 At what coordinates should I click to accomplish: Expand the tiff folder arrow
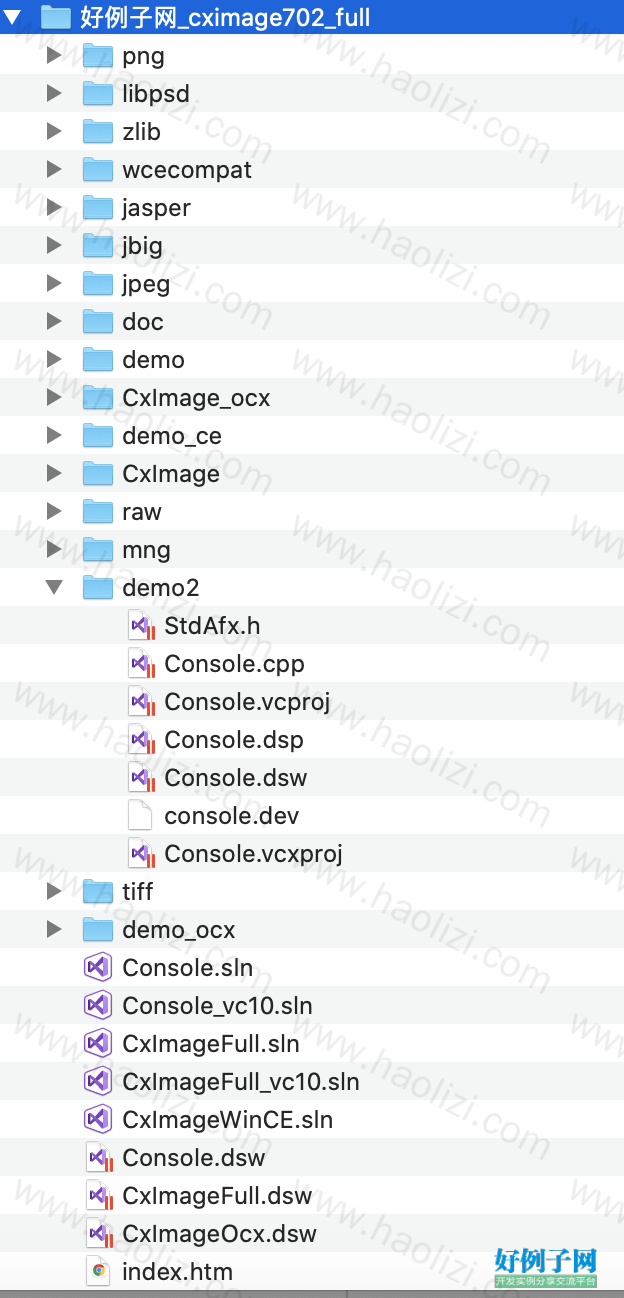[54, 892]
